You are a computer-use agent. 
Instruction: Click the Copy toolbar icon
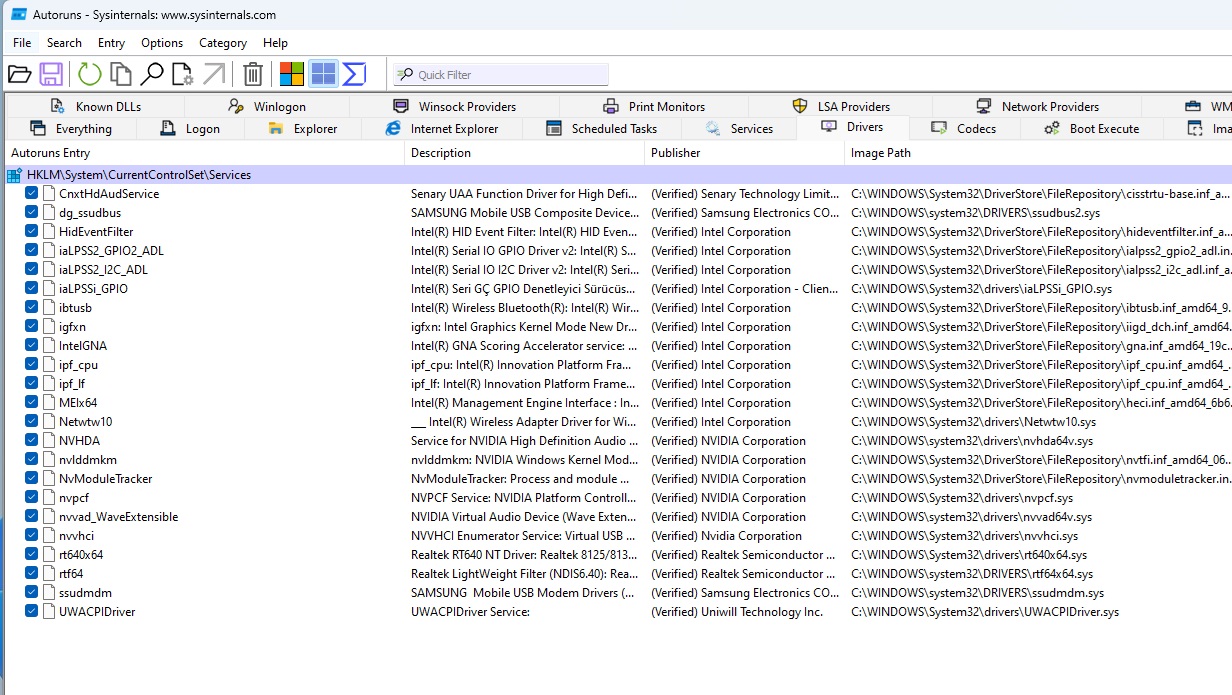point(121,74)
